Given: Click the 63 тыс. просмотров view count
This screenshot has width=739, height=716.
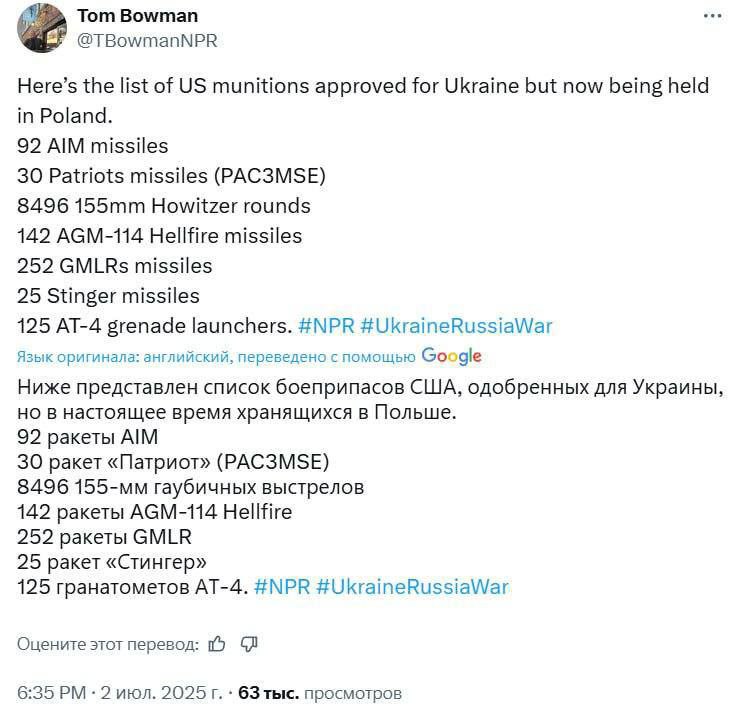Looking at the screenshot, I should [x=320, y=693].
